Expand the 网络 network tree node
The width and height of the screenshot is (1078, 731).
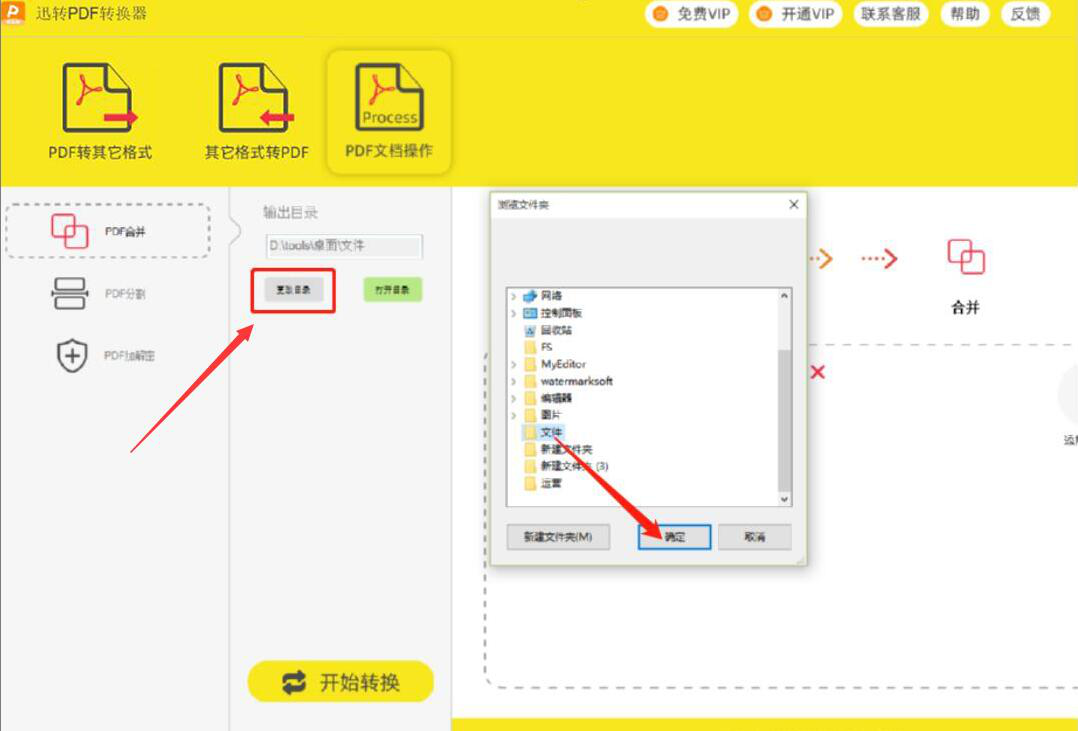point(513,296)
